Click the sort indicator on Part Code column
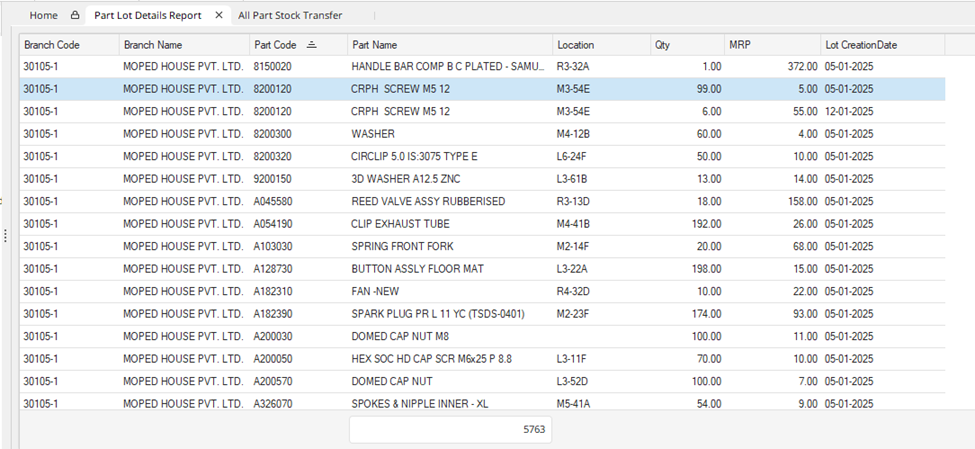 click(x=311, y=45)
